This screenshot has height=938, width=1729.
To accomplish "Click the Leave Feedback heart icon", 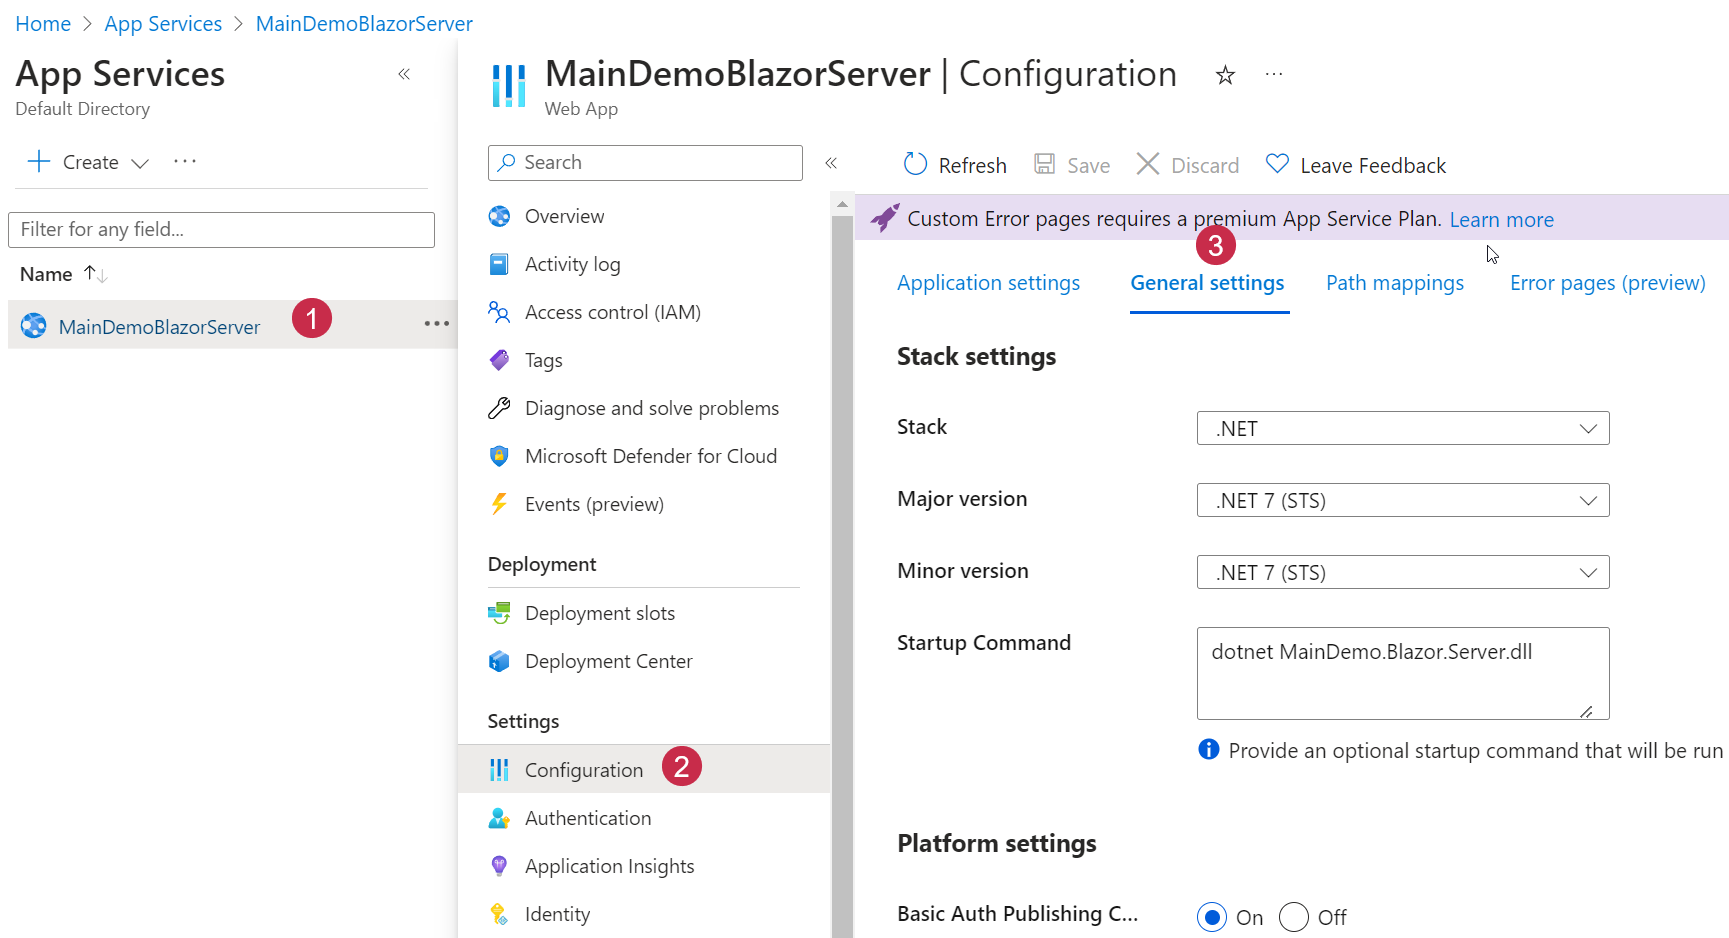I will (x=1277, y=164).
